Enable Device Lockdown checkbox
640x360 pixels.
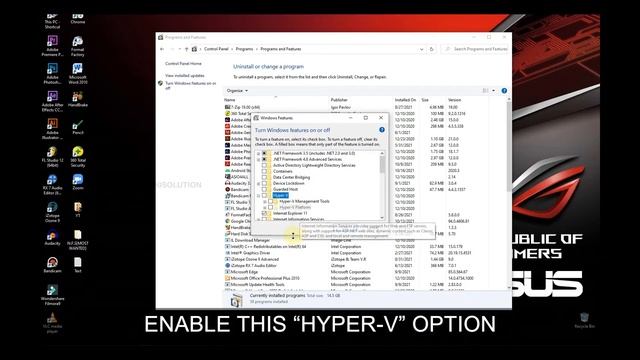coord(264,183)
